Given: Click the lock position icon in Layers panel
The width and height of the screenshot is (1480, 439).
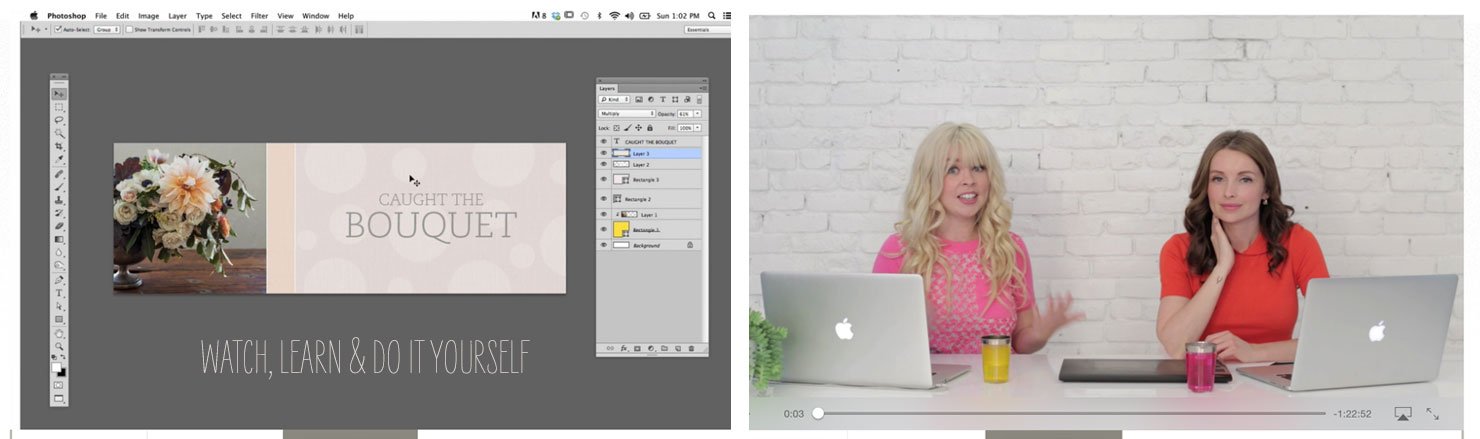Looking at the screenshot, I should pos(638,128).
